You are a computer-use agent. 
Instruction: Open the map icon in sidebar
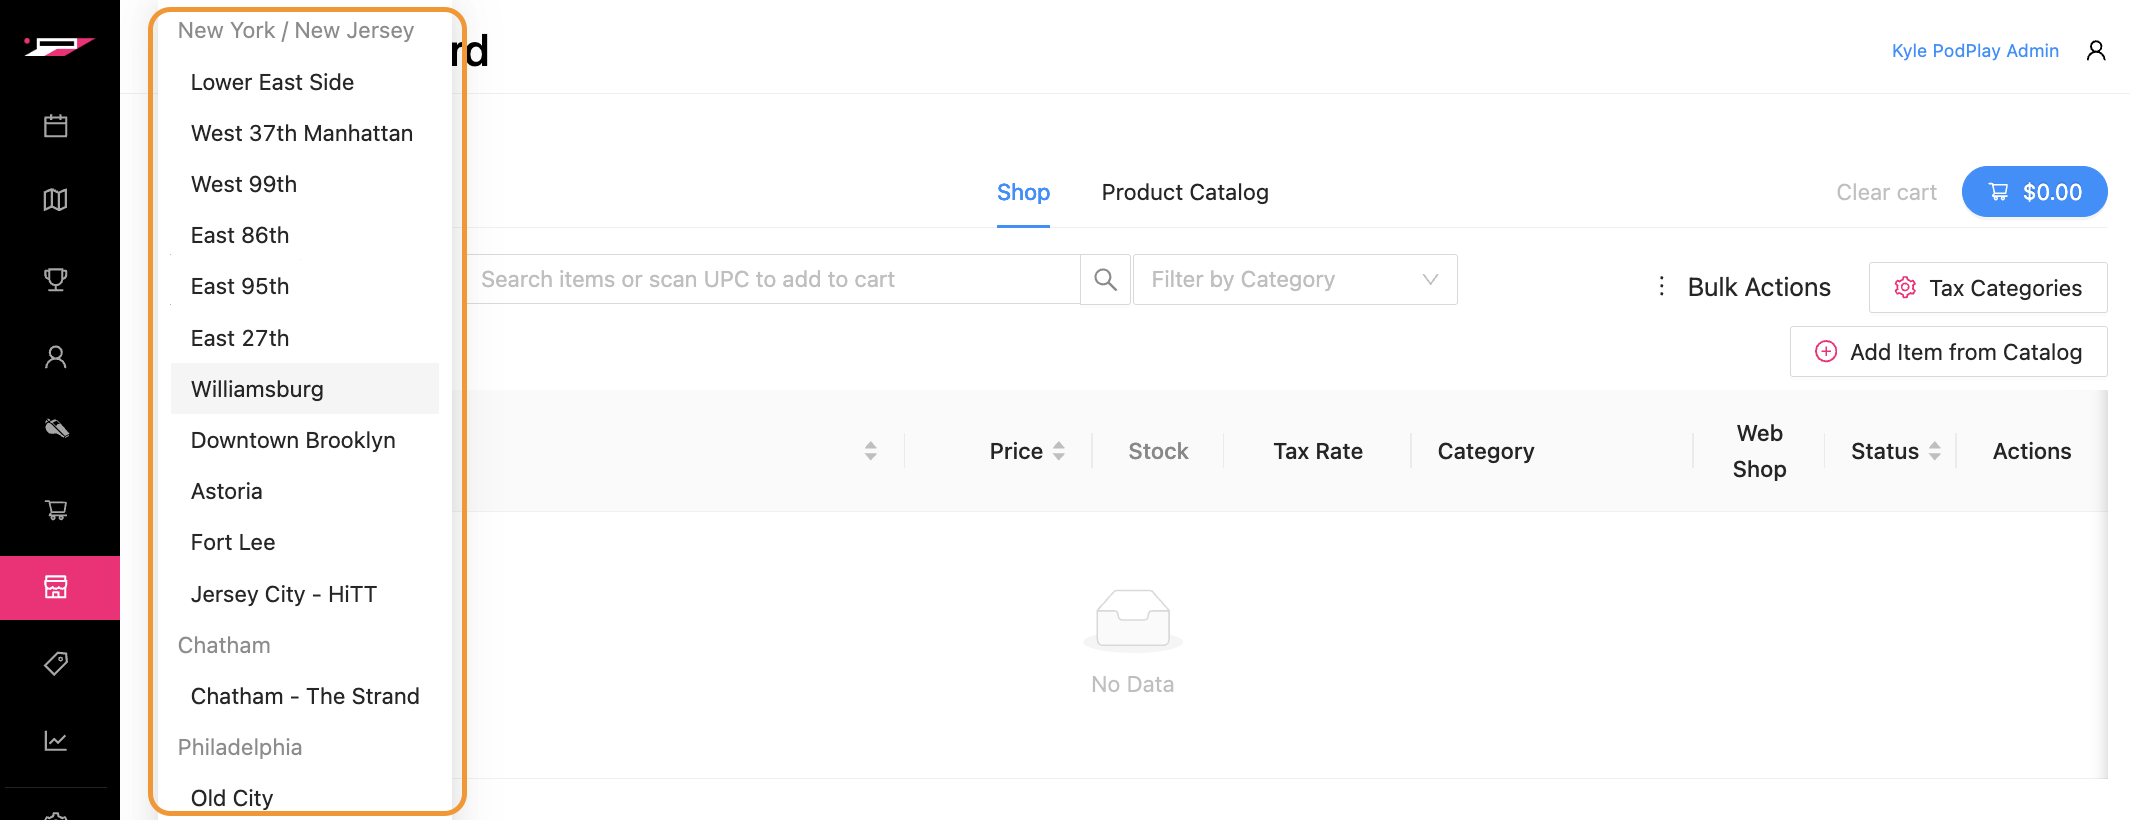click(x=56, y=200)
